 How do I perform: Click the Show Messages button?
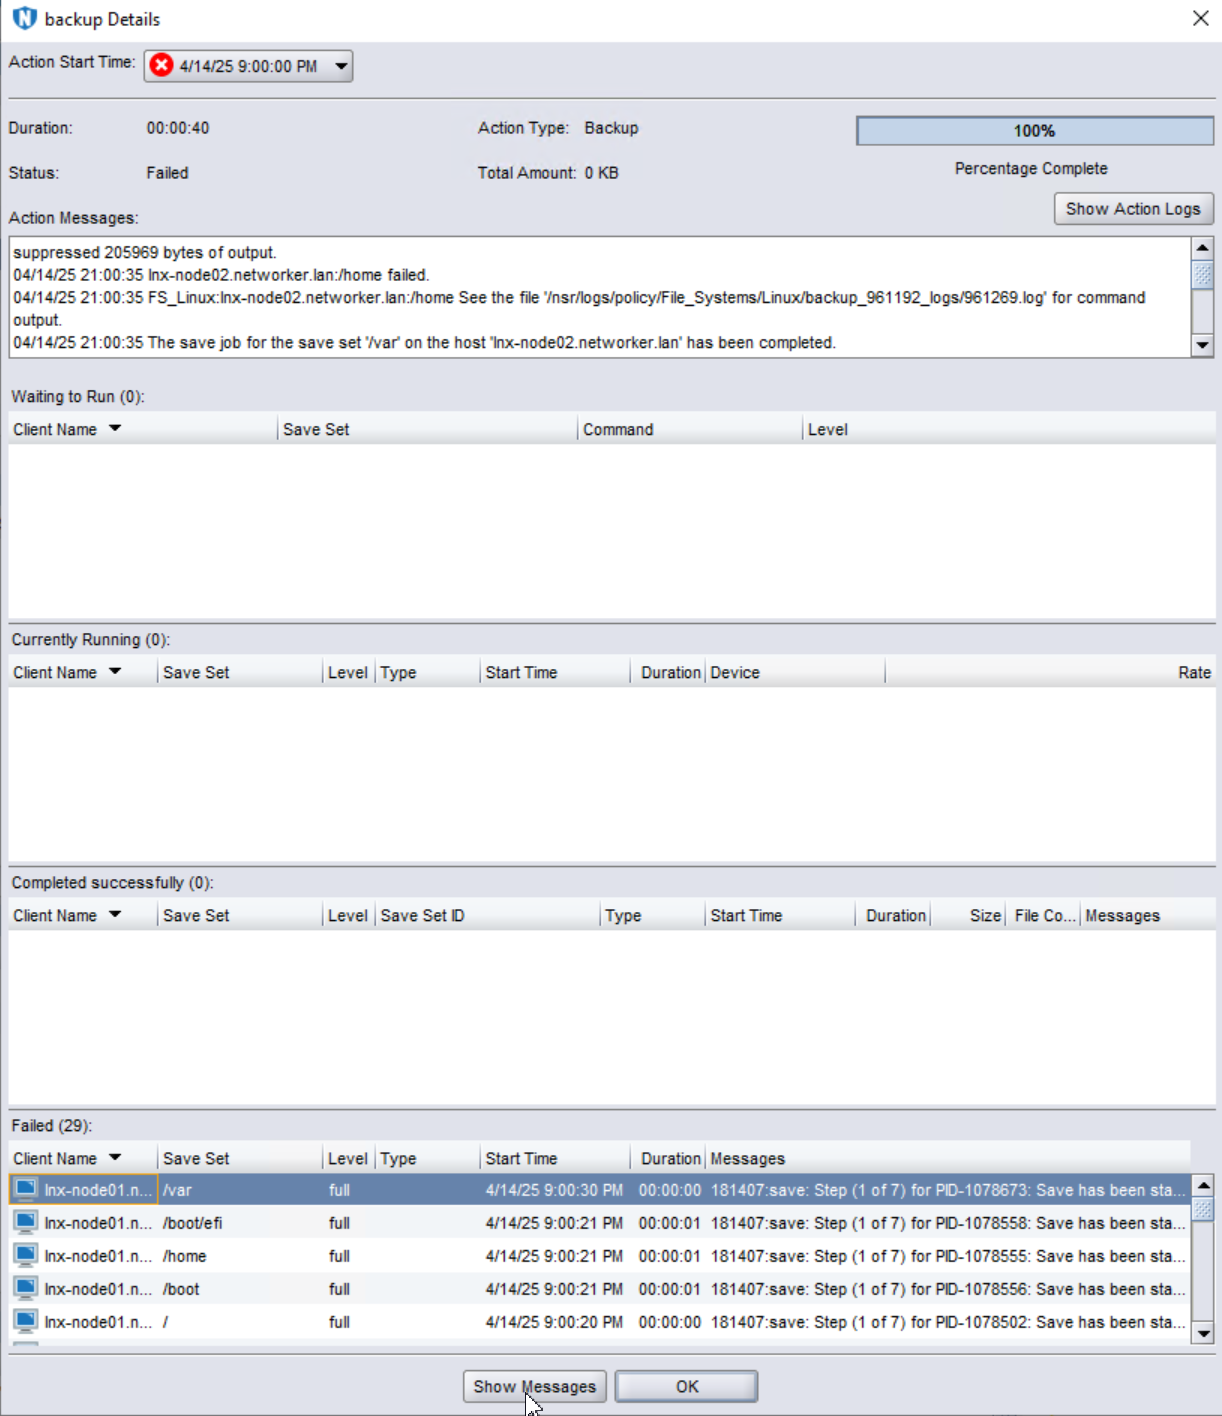click(534, 1386)
